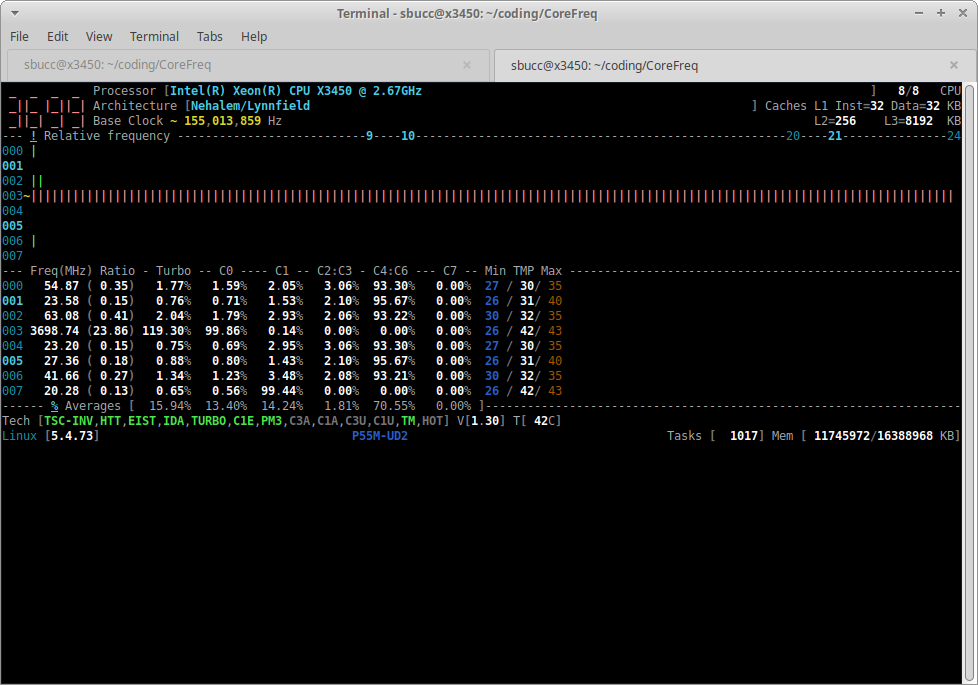Screen dimensions: 978x685
Task: Maximize the terminal window with plus icon
Action: 941,13
